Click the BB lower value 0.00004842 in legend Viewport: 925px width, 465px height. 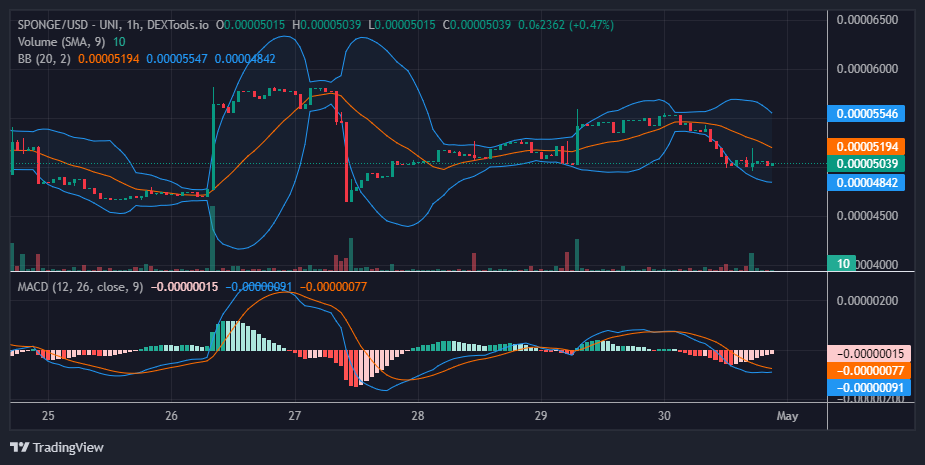point(245,58)
